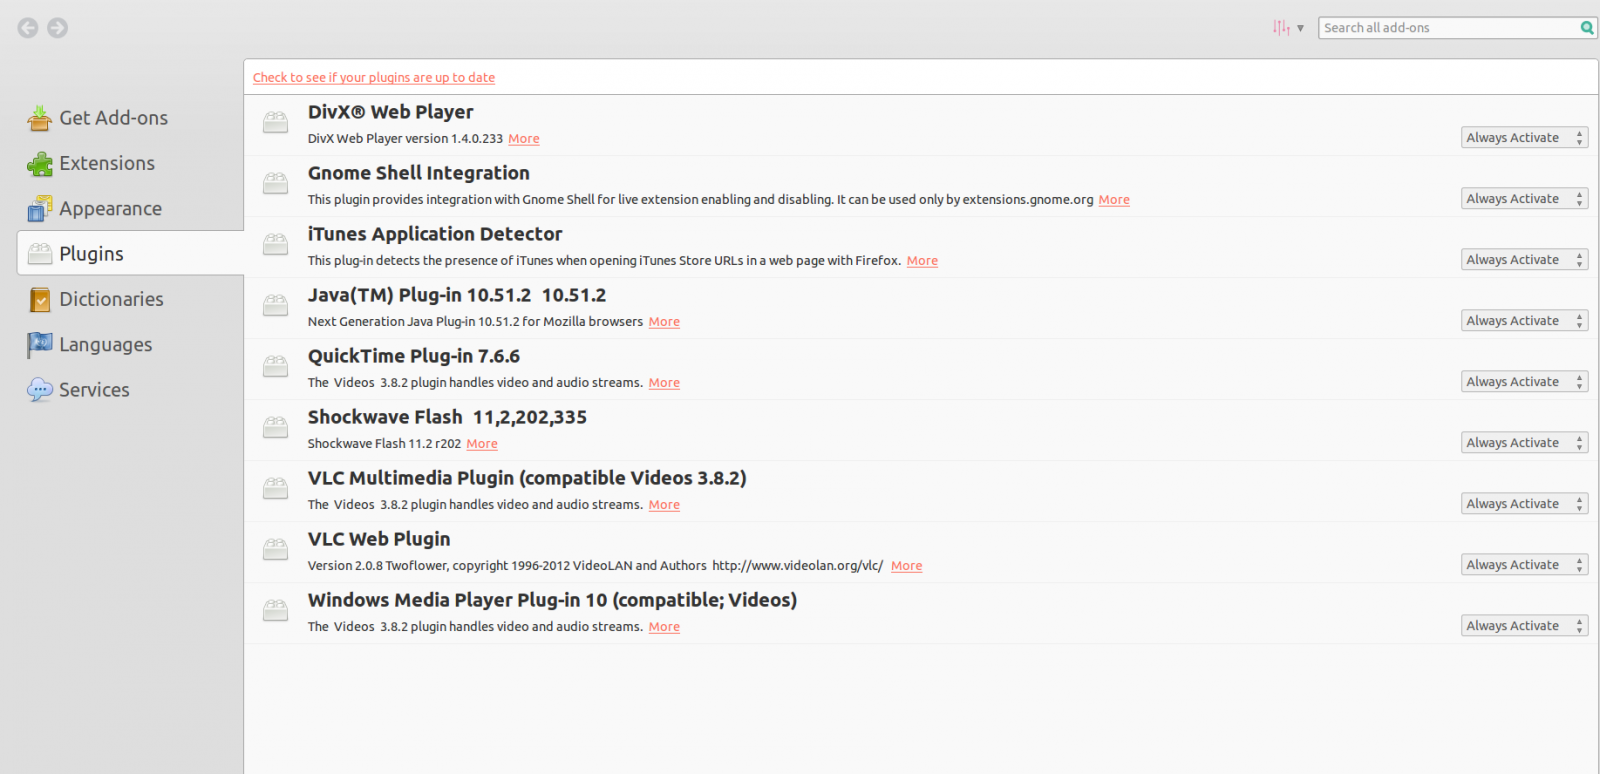
Task: Open More link for Shockwave Flash
Action: click(482, 444)
